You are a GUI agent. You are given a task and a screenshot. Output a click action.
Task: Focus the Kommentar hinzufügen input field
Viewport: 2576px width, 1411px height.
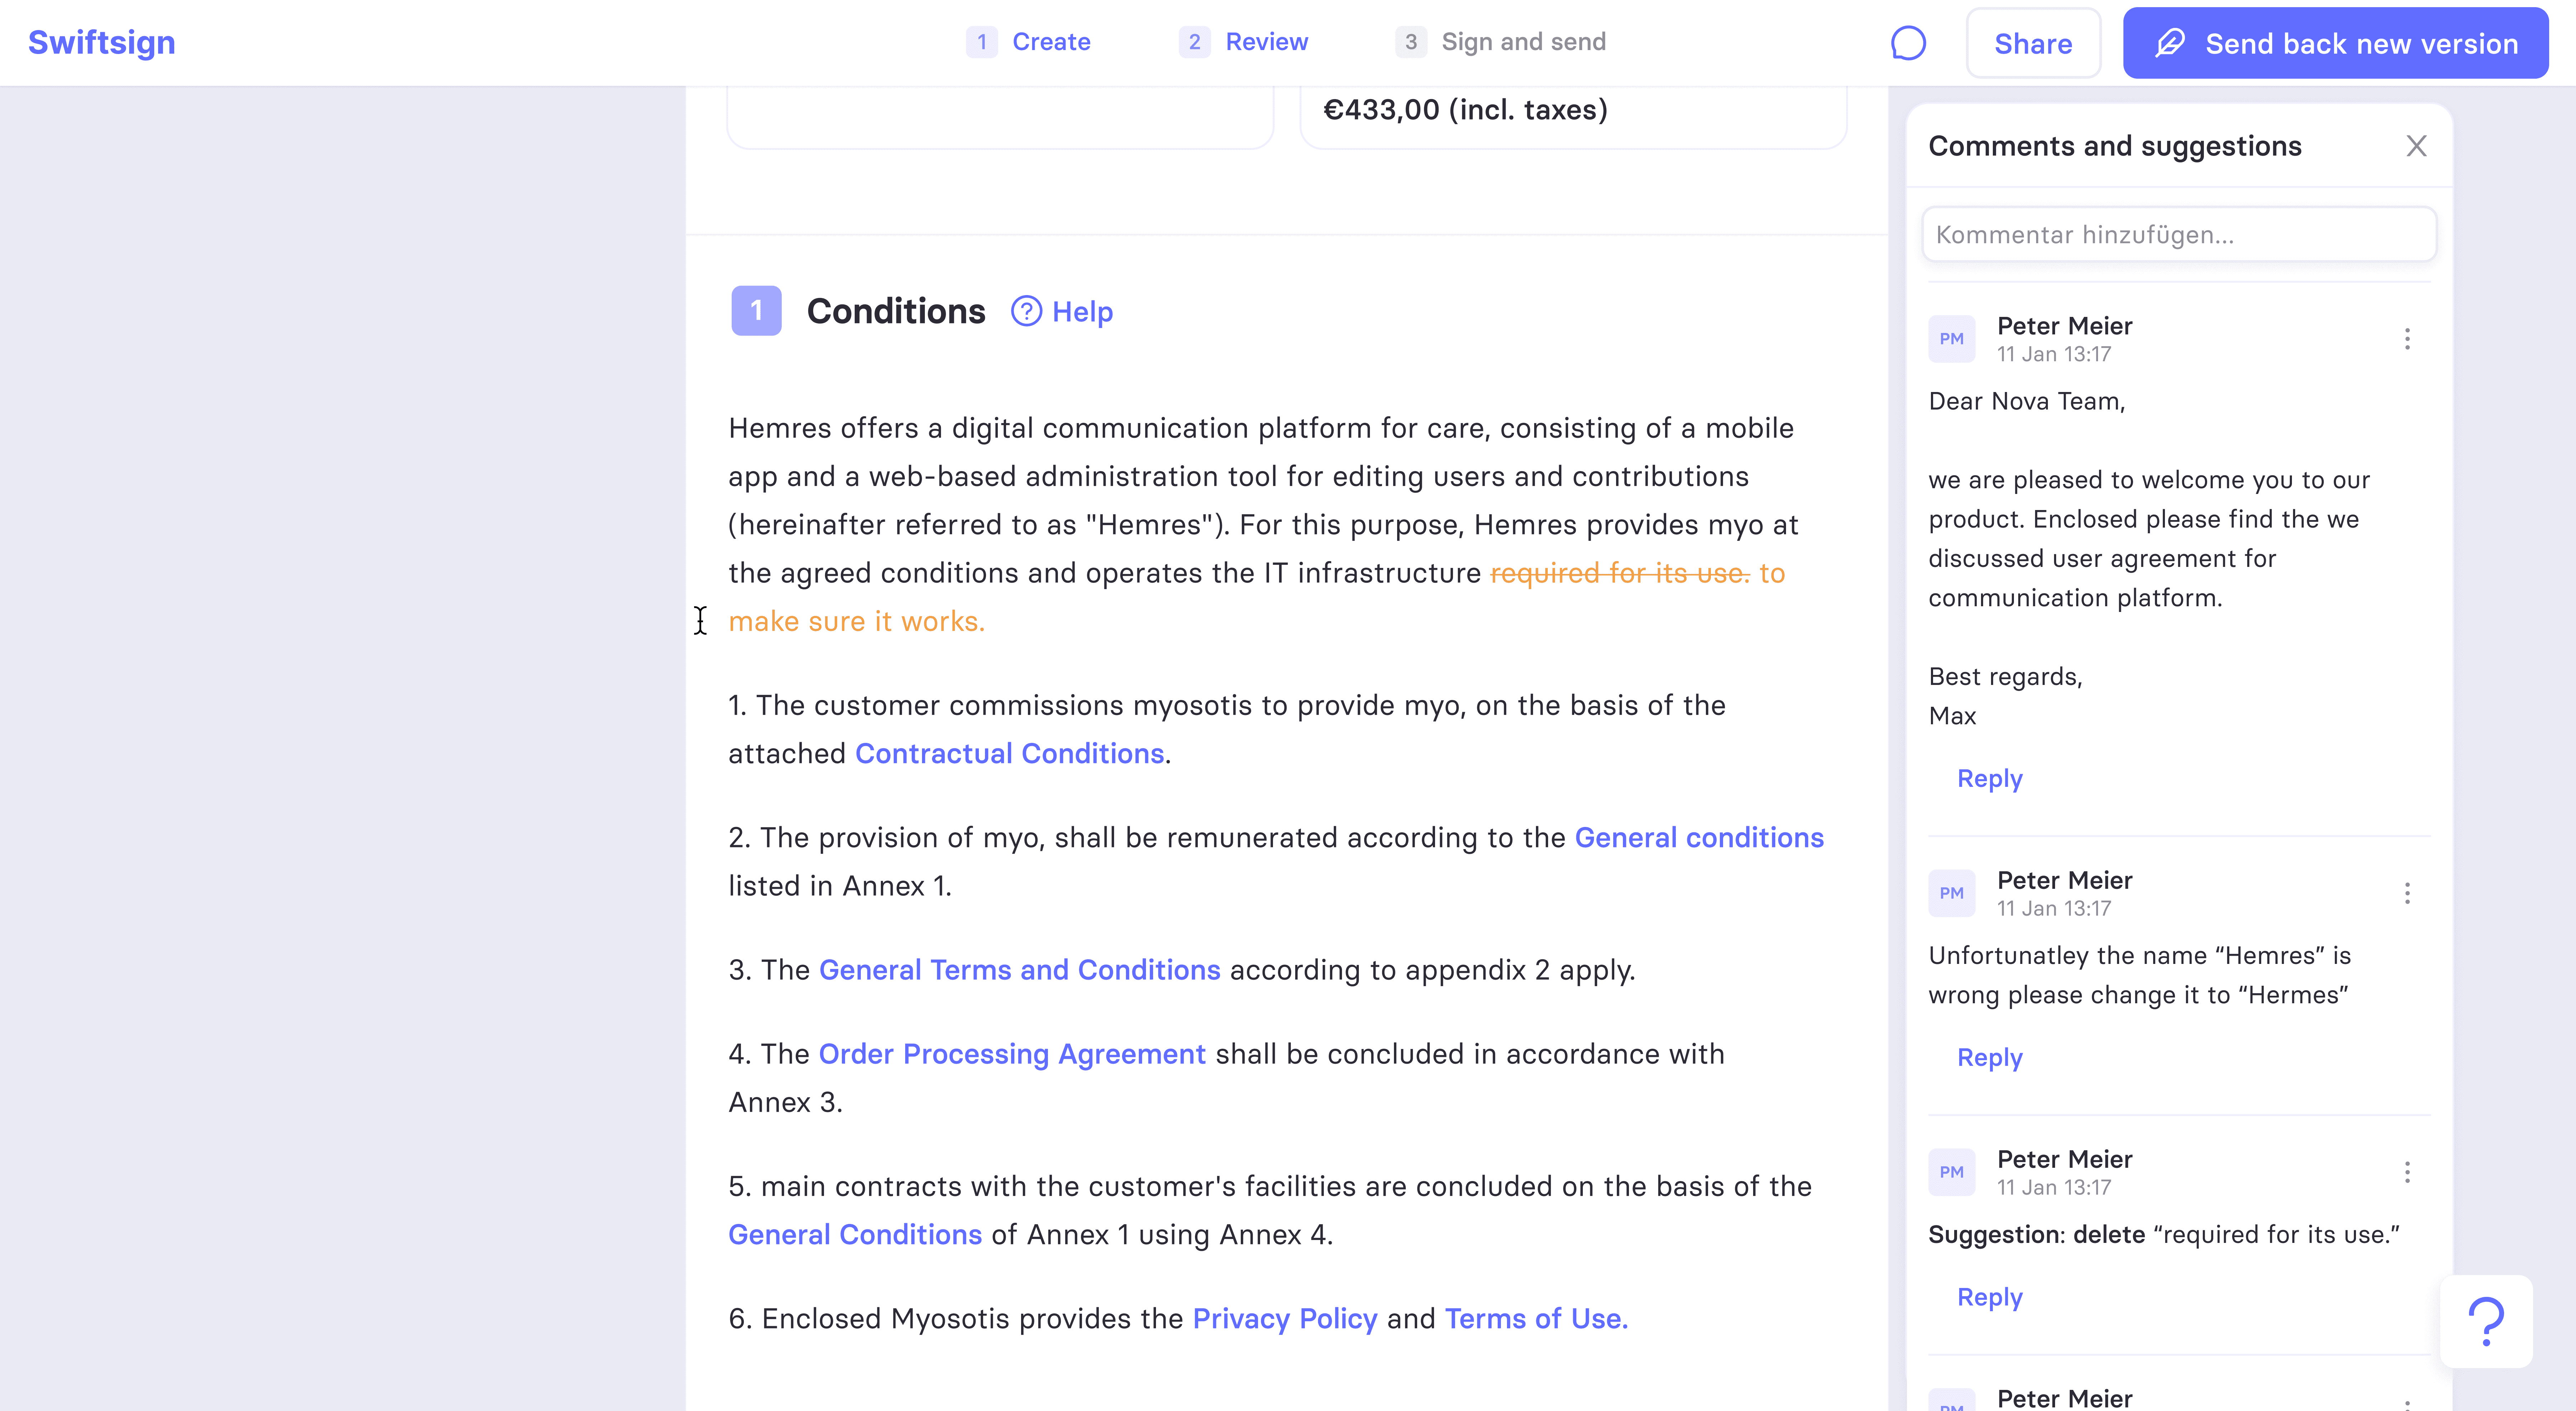click(2179, 235)
